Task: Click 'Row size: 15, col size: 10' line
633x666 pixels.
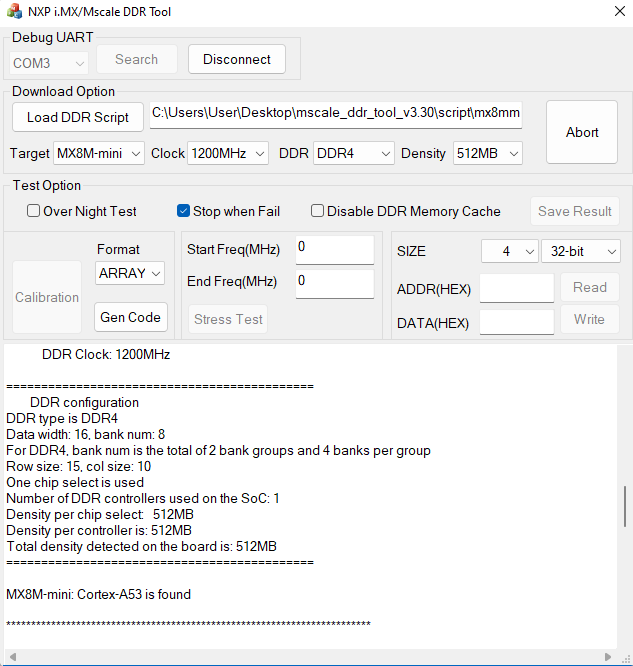Action: tap(79, 466)
